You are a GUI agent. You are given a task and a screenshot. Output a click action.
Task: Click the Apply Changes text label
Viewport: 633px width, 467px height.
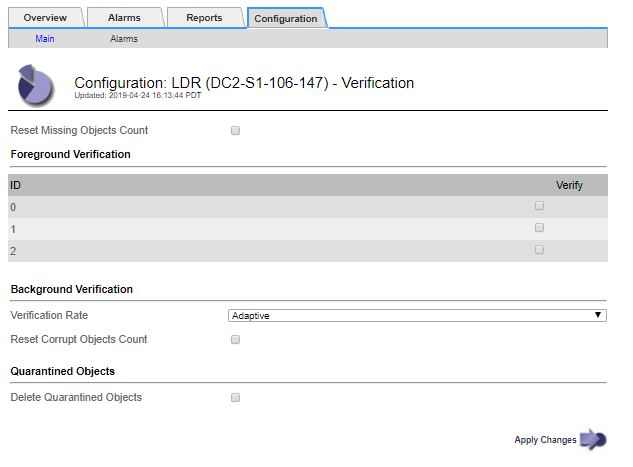point(545,440)
